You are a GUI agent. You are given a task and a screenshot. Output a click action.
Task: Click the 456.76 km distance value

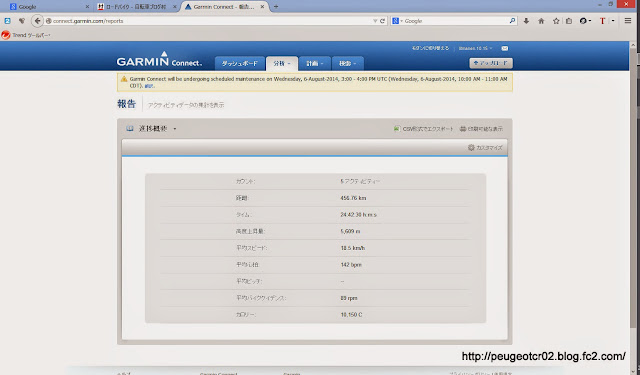tap(353, 198)
